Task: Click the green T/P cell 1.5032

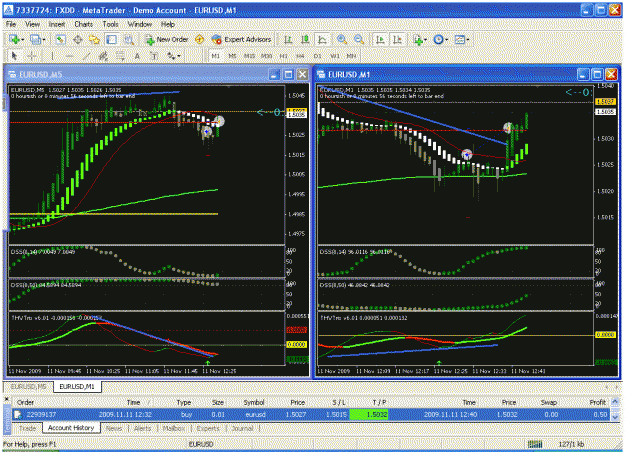Action: (x=369, y=415)
